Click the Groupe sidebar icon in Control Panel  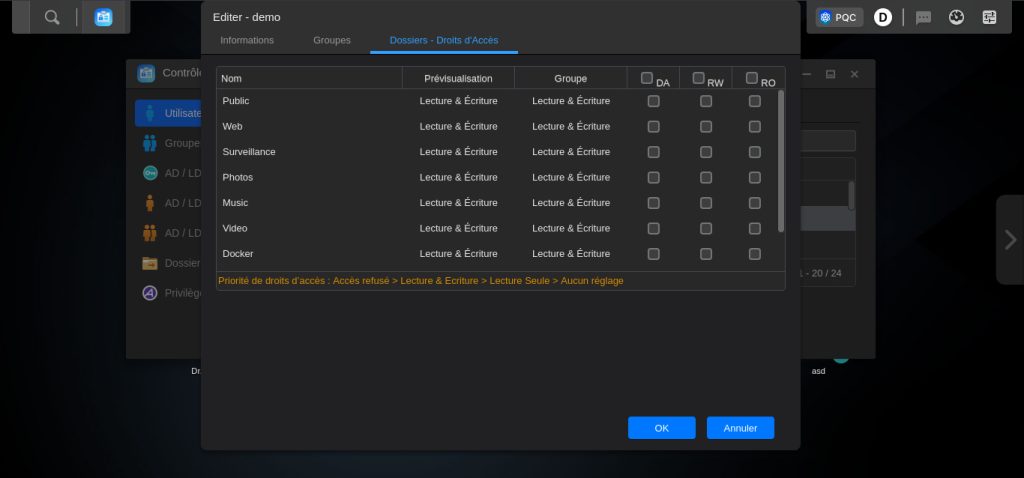click(150, 143)
